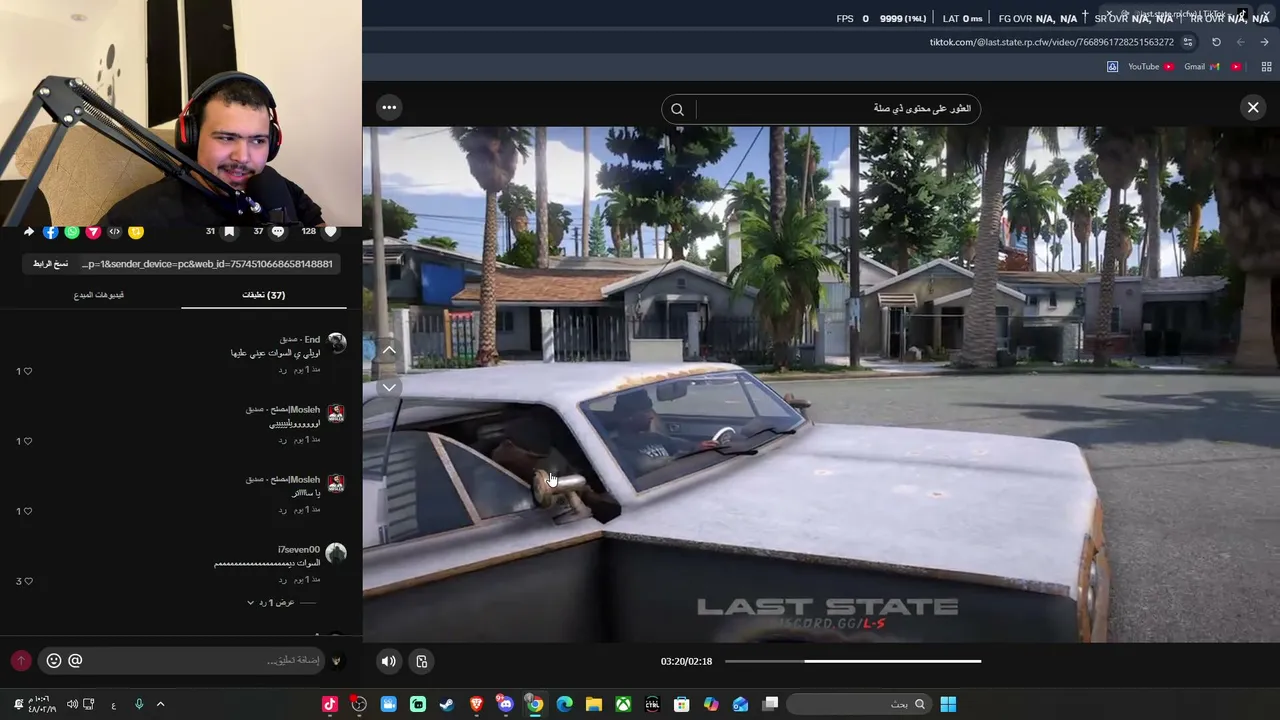Open Microsoft Edge from the taskbar
The width and height of the screenshot is (1280, 720).
[x=564, y=704]
